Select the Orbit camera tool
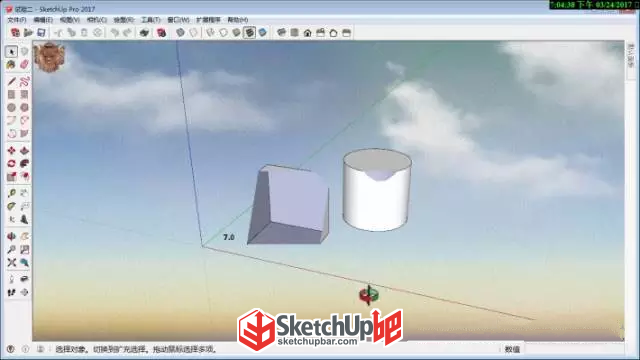 pyautogui.click(x=11, y=236)
